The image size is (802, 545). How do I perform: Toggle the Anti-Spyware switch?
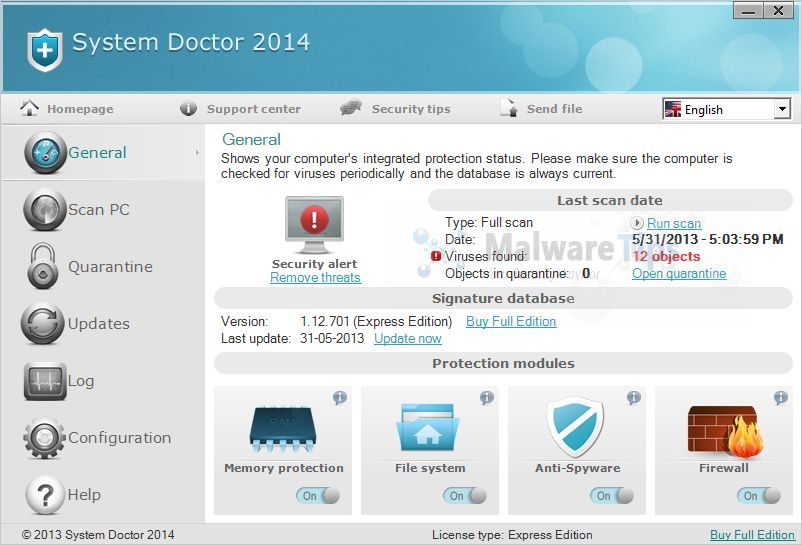tap(612, 495)
